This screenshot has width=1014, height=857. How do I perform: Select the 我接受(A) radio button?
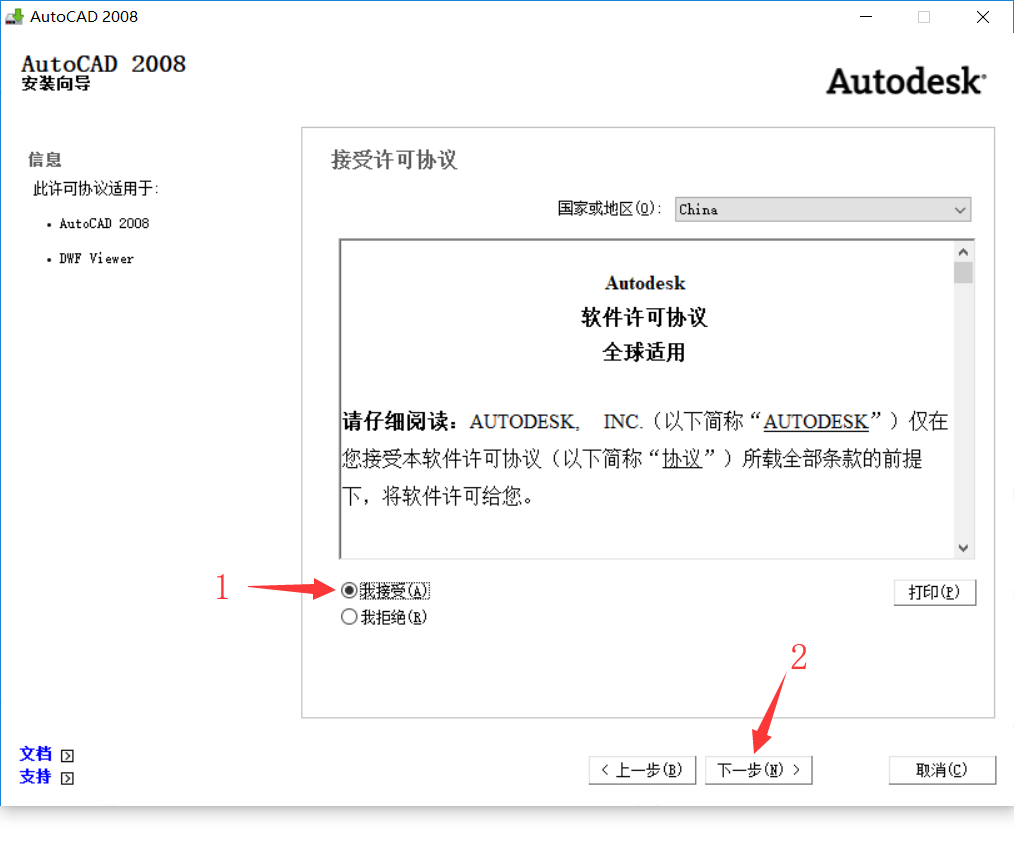click(349, 590)
